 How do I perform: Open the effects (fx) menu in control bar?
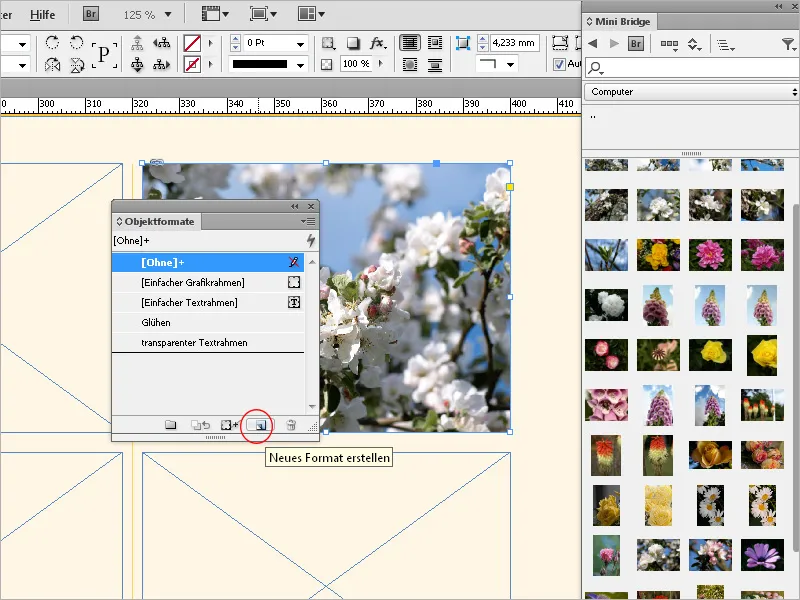point(378,43)
